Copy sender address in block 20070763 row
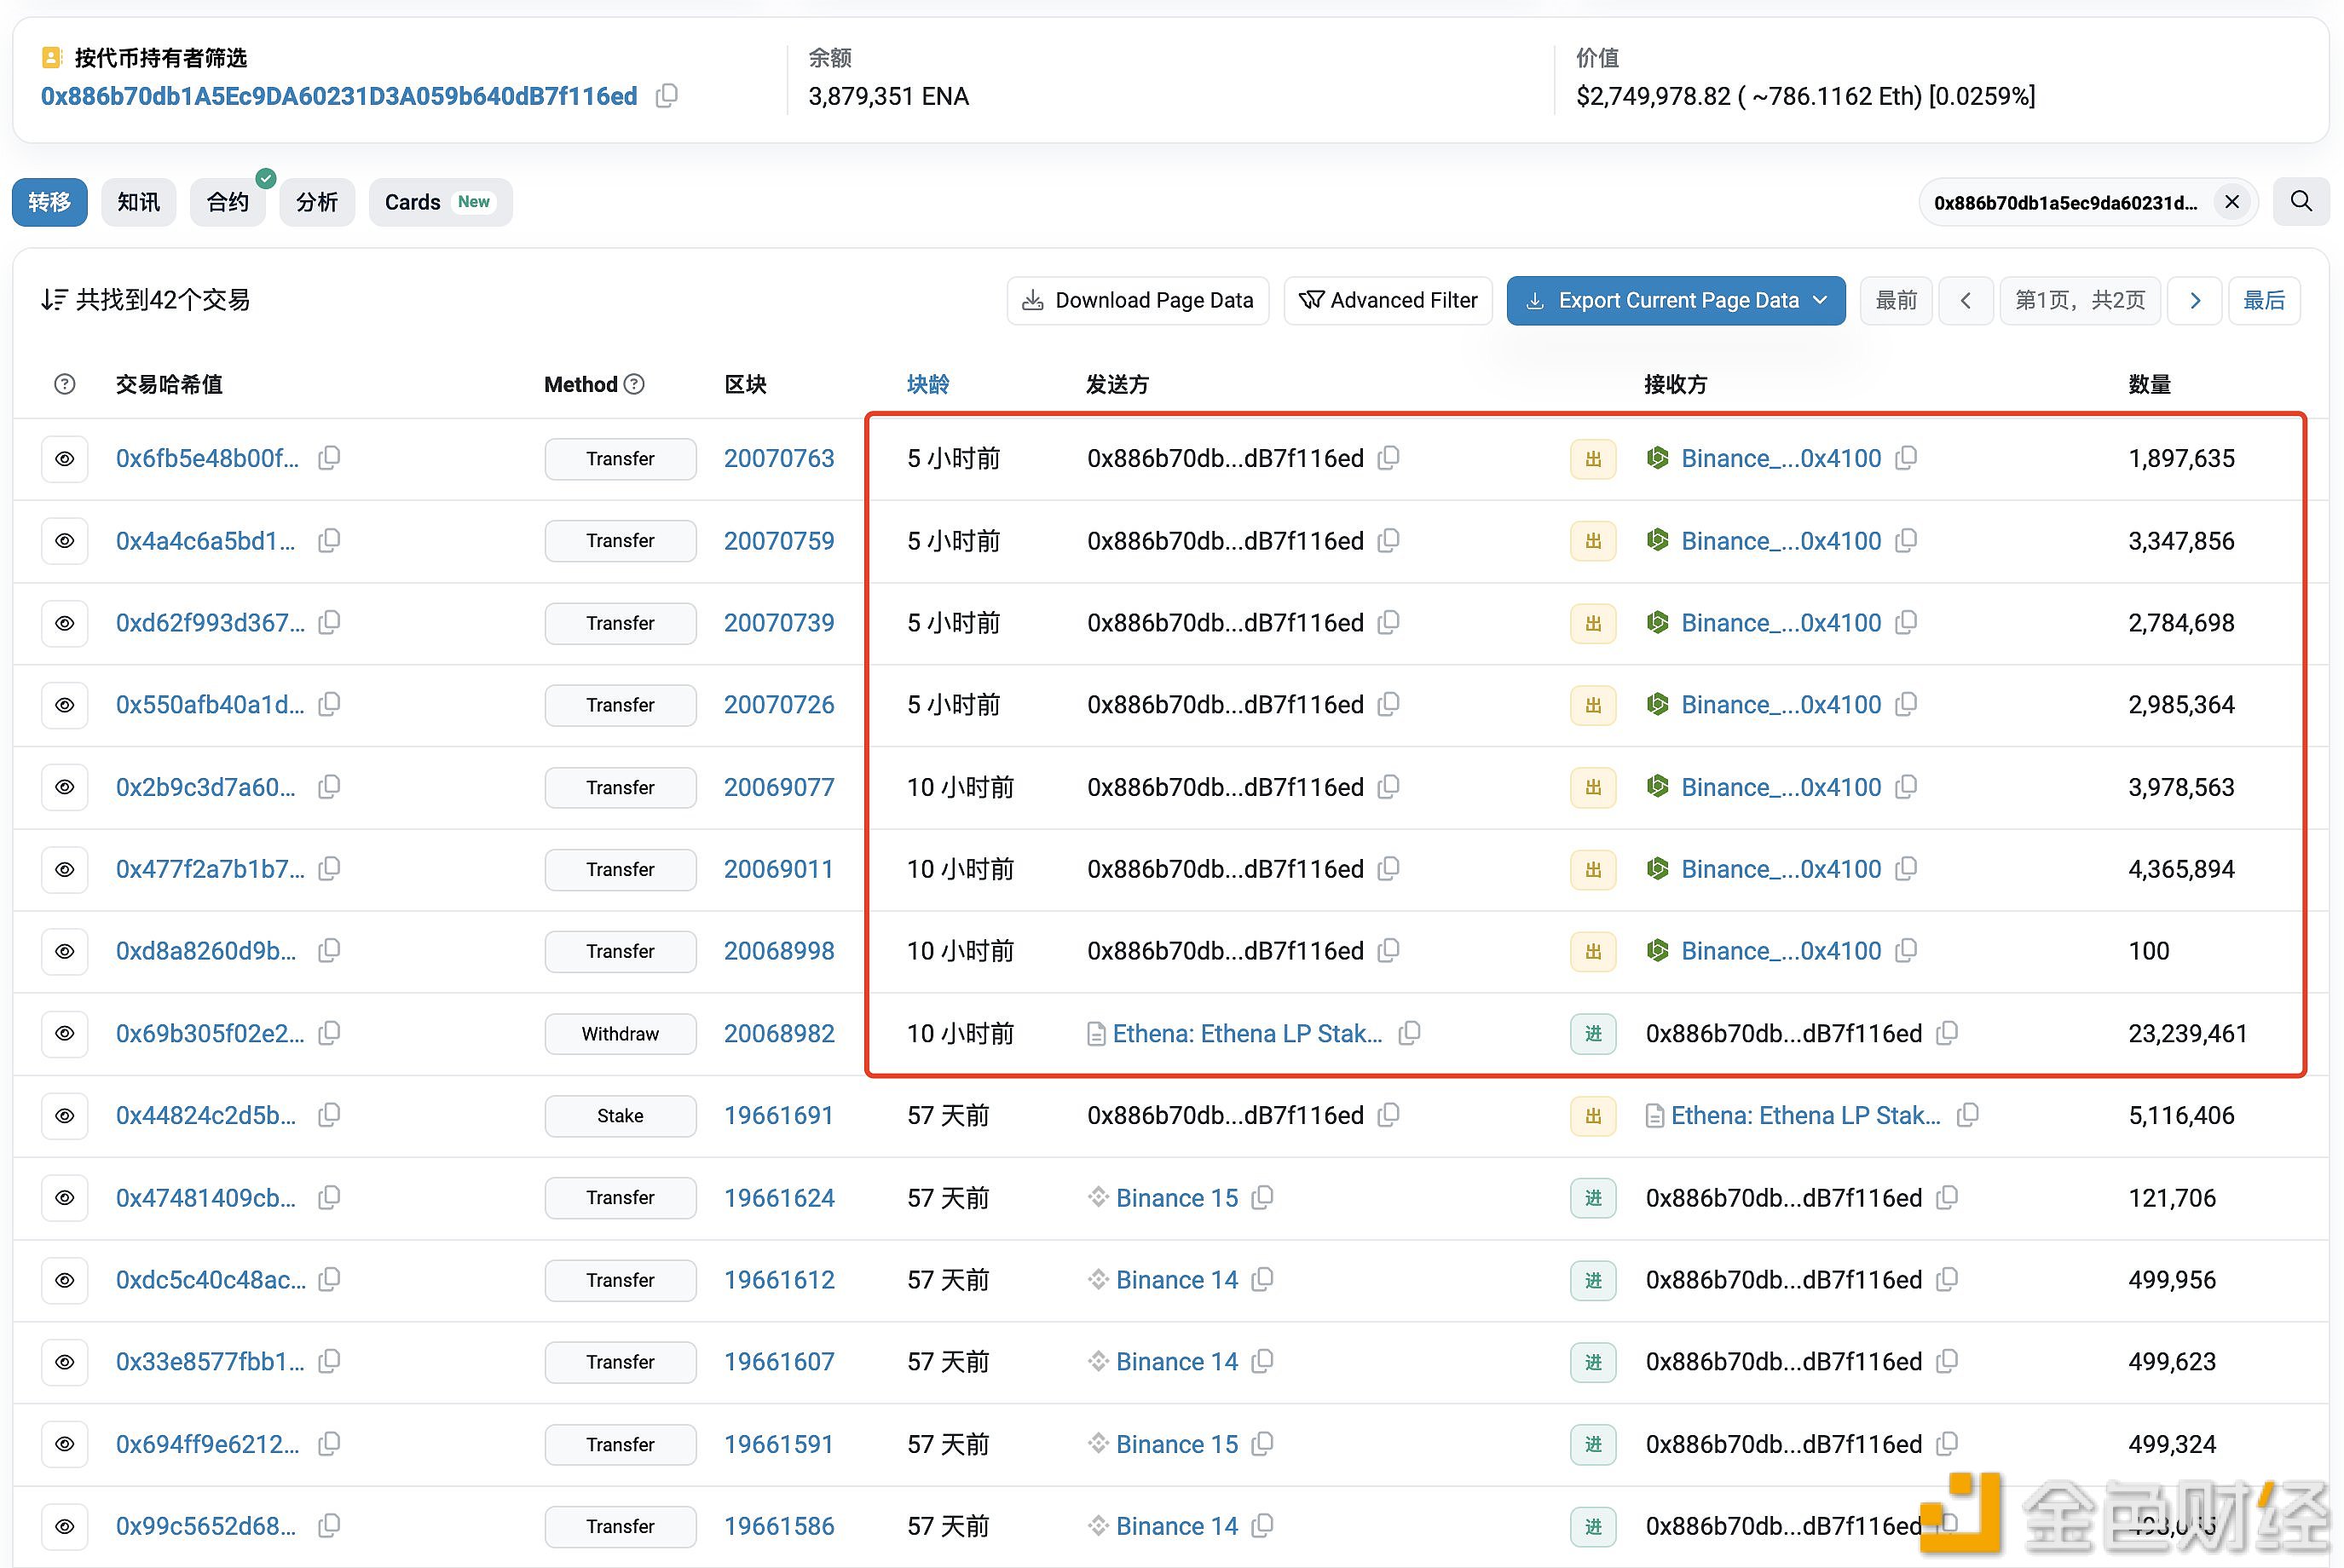This screenshot has height=1568, width=2344. pos(1388,458)
